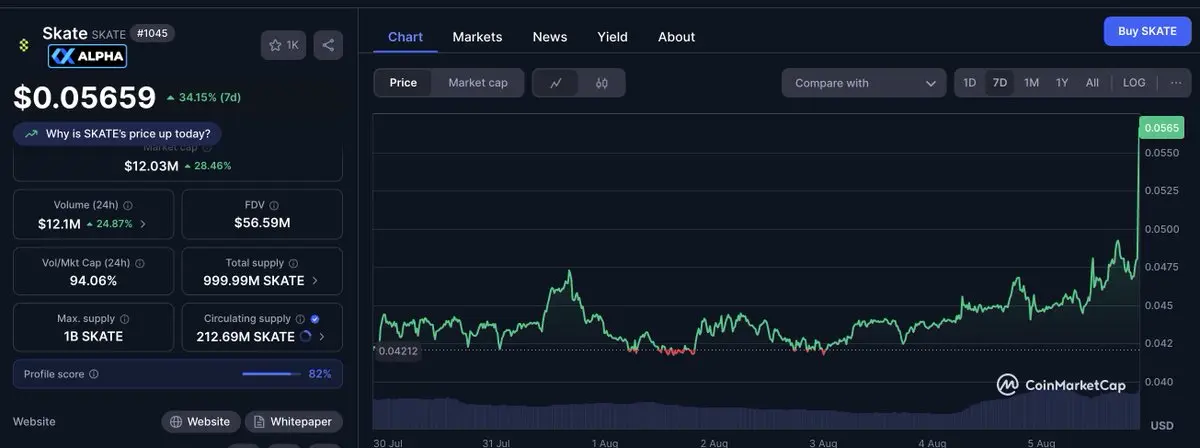Click the Skate token logo icon
The height and width of the screenshot is (448, 1200).
tap(25, 45)
